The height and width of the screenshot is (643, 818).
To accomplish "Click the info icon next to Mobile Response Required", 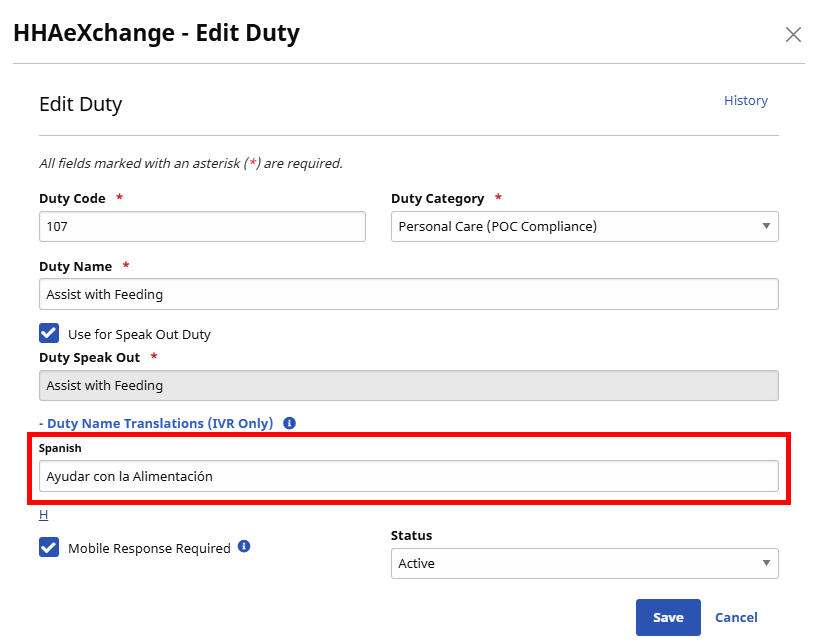I will coord(244,547).
